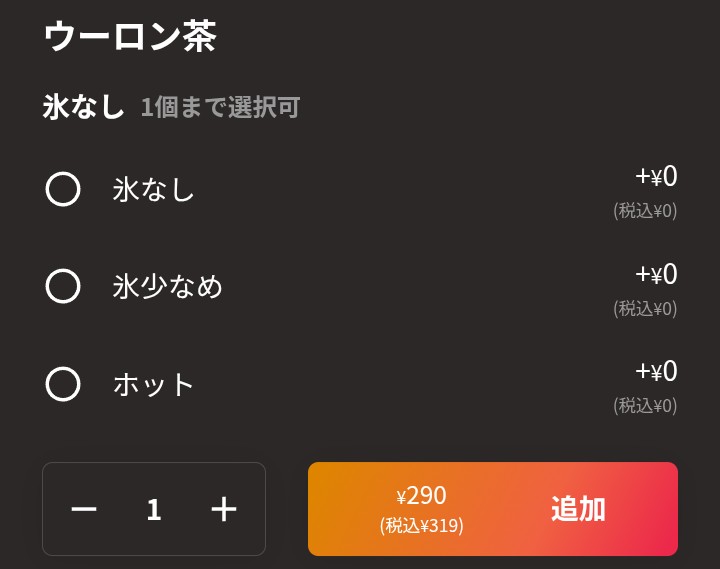Tap the 氷なし option label text
The height and width of the screenshot is (569, 720).
click(x=154, y=189)
